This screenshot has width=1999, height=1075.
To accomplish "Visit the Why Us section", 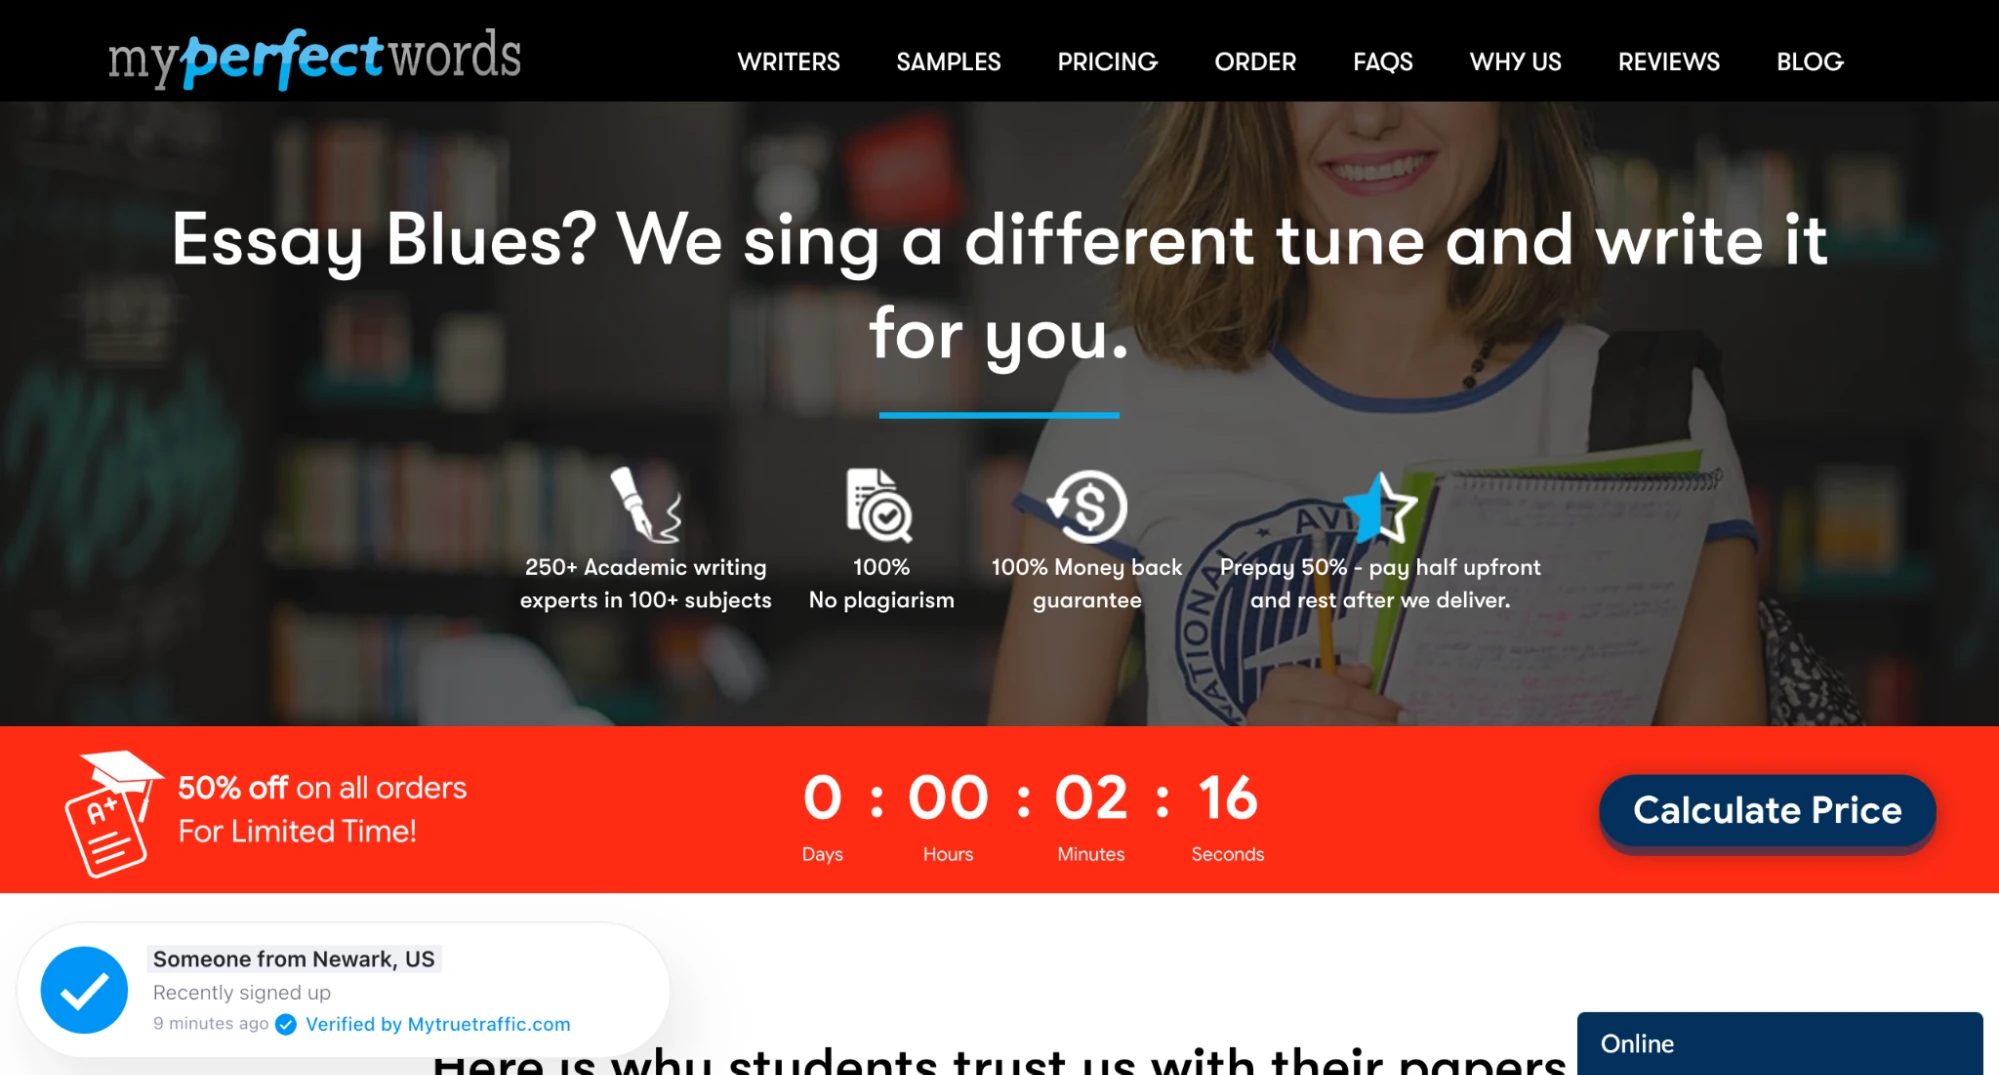I will tap(1515, 62).
